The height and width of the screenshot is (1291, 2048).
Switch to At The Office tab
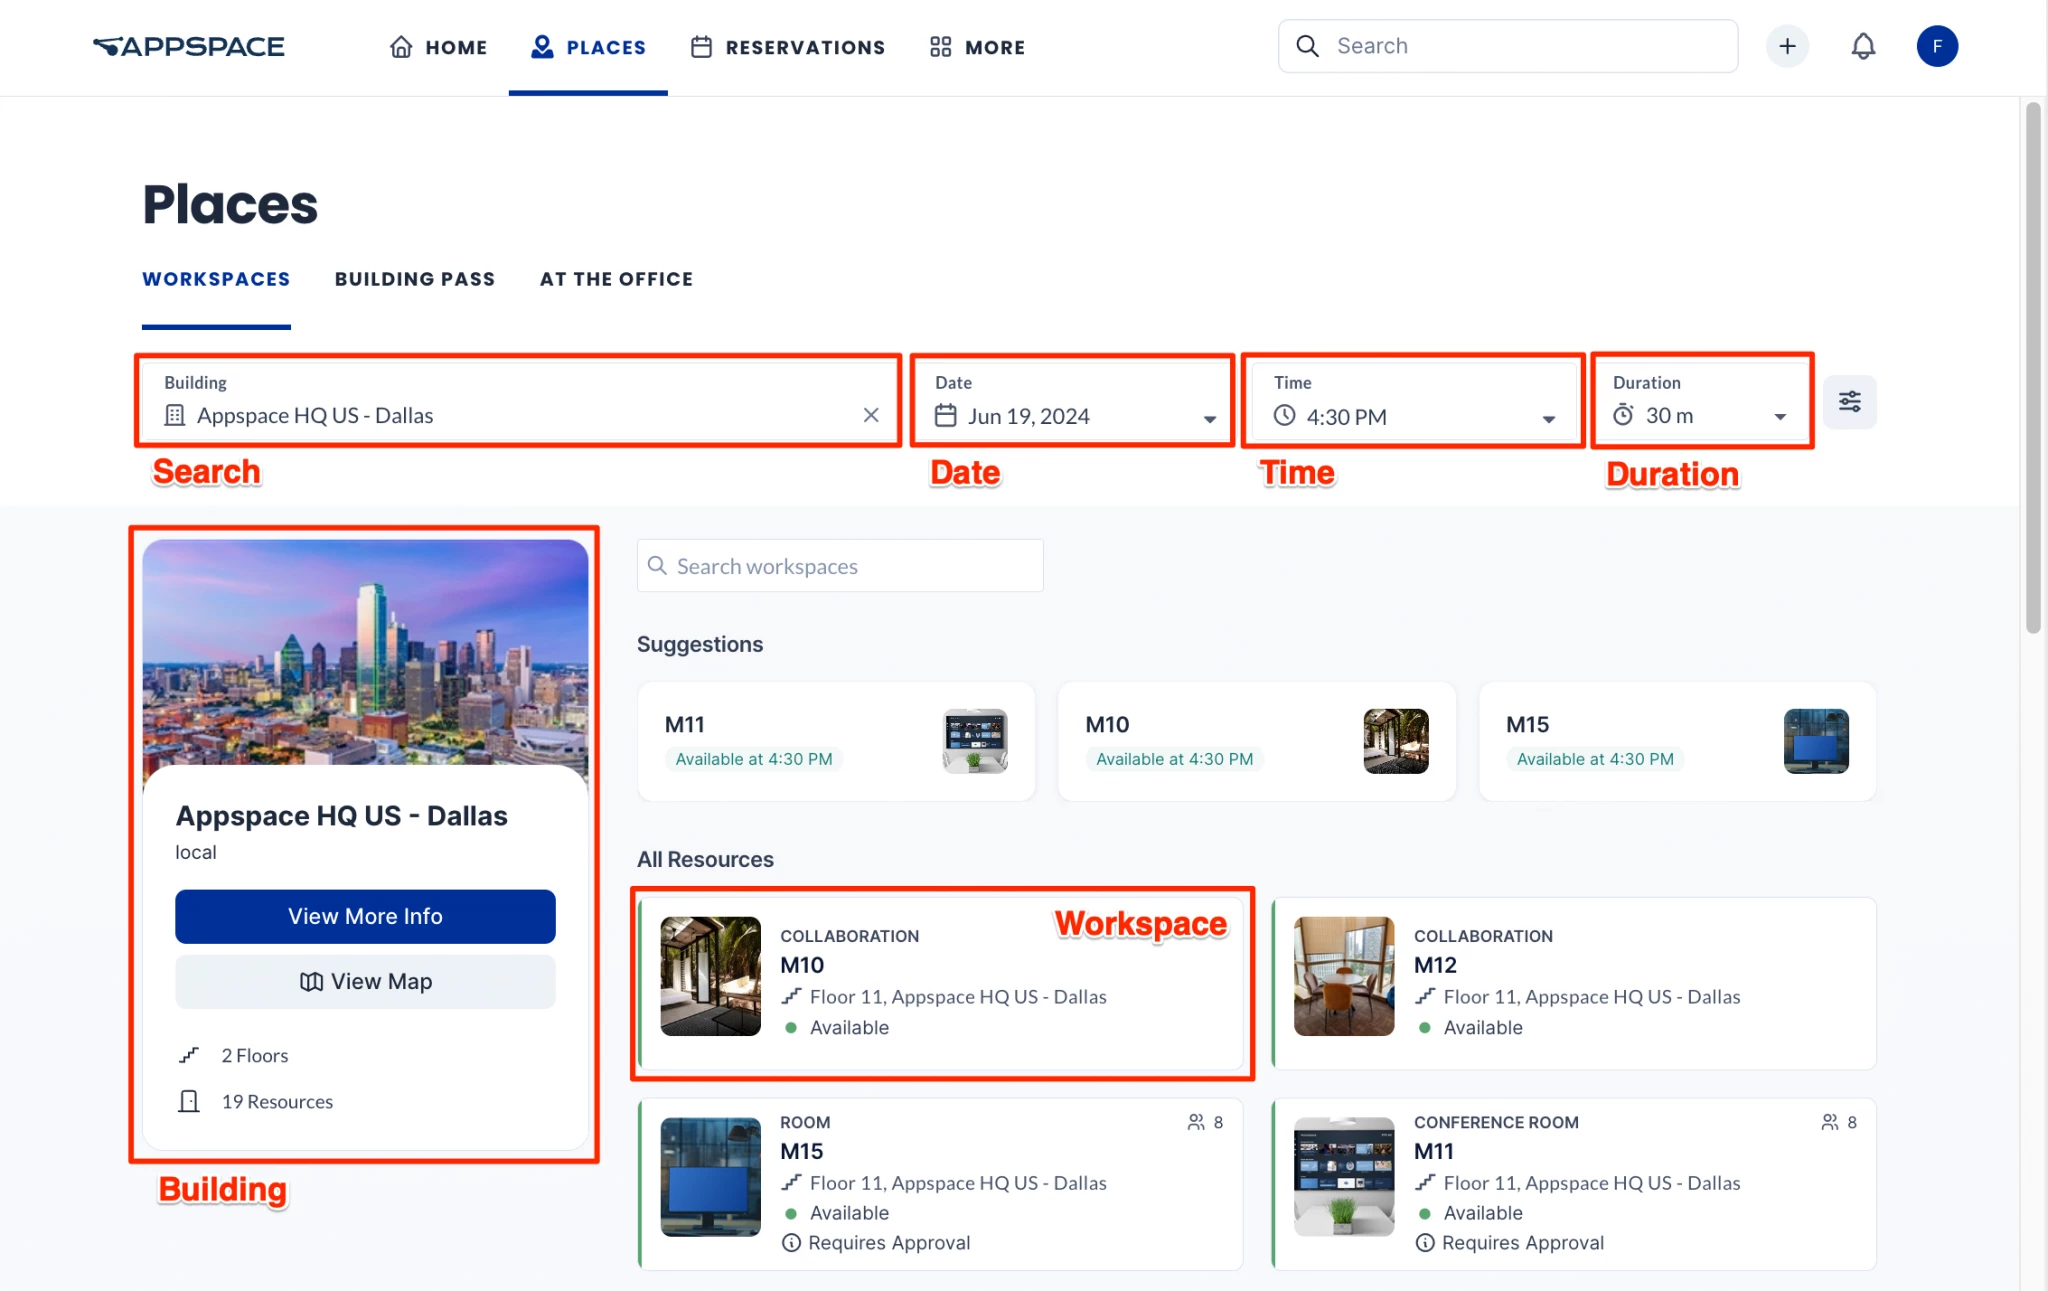tap(617, 279)
